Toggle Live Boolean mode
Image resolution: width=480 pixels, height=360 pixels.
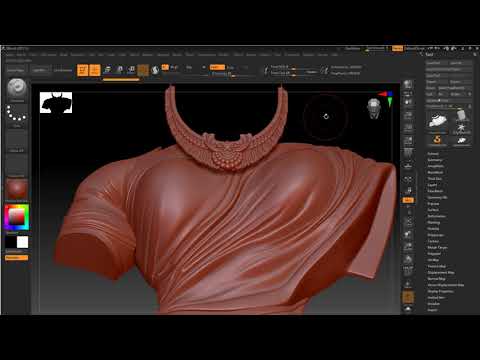tap(63, 70)
